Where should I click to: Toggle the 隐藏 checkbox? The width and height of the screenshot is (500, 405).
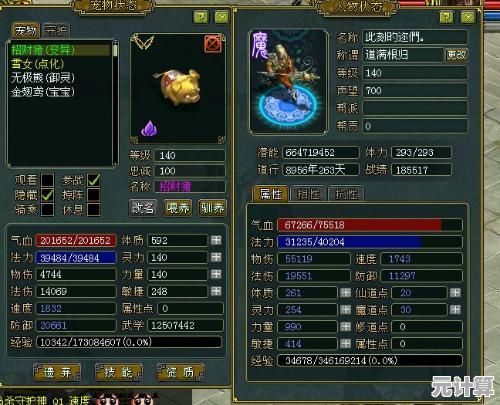(47, 195)
